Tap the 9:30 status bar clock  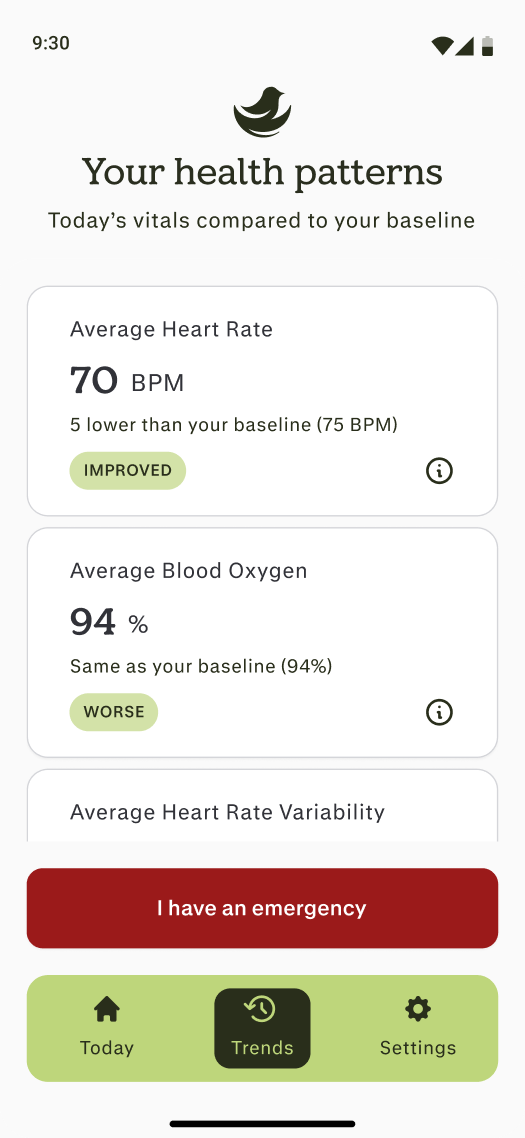[51, 43]
